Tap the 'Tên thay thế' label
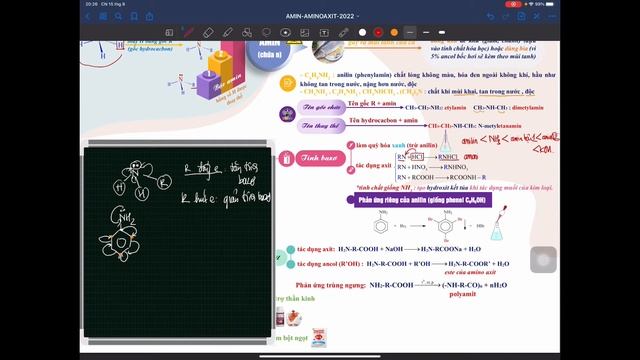This screenshot has height=360, width=640. (x=321, y=126)
